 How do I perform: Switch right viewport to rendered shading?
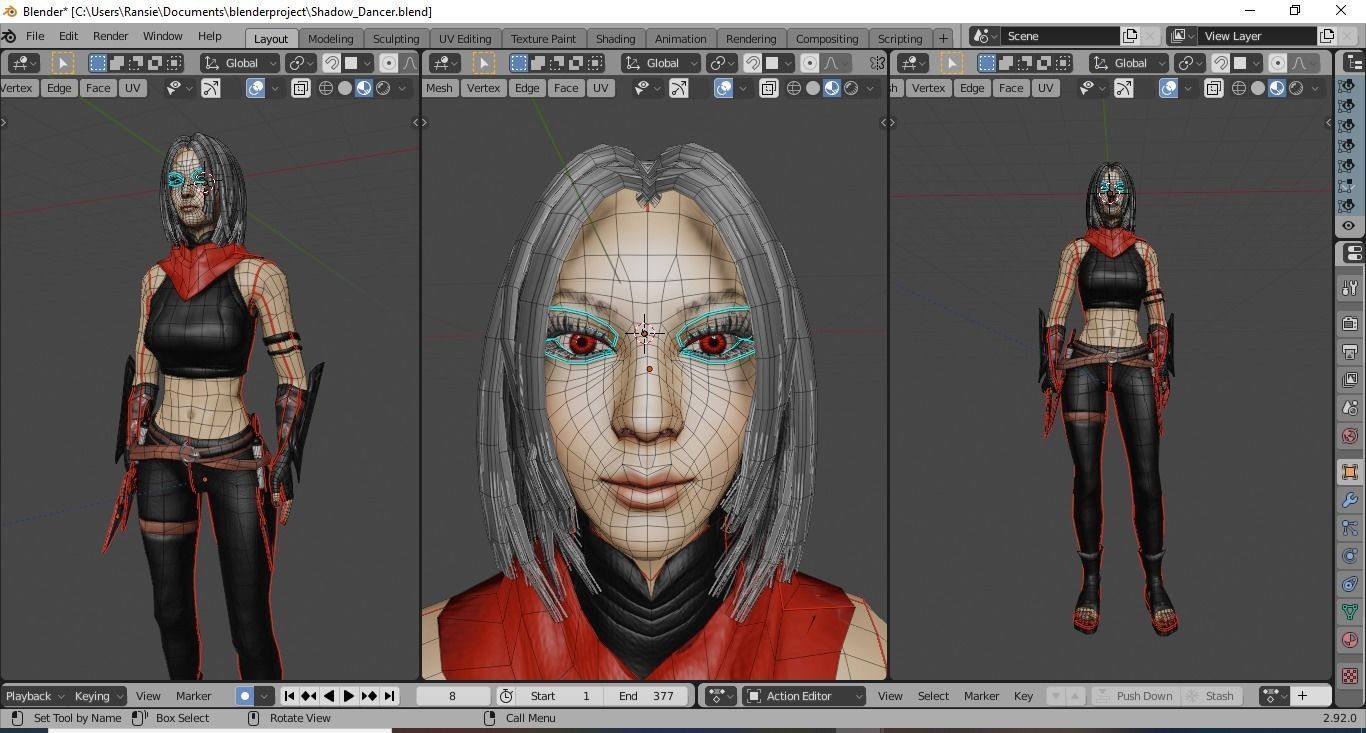coord(1296,88)
